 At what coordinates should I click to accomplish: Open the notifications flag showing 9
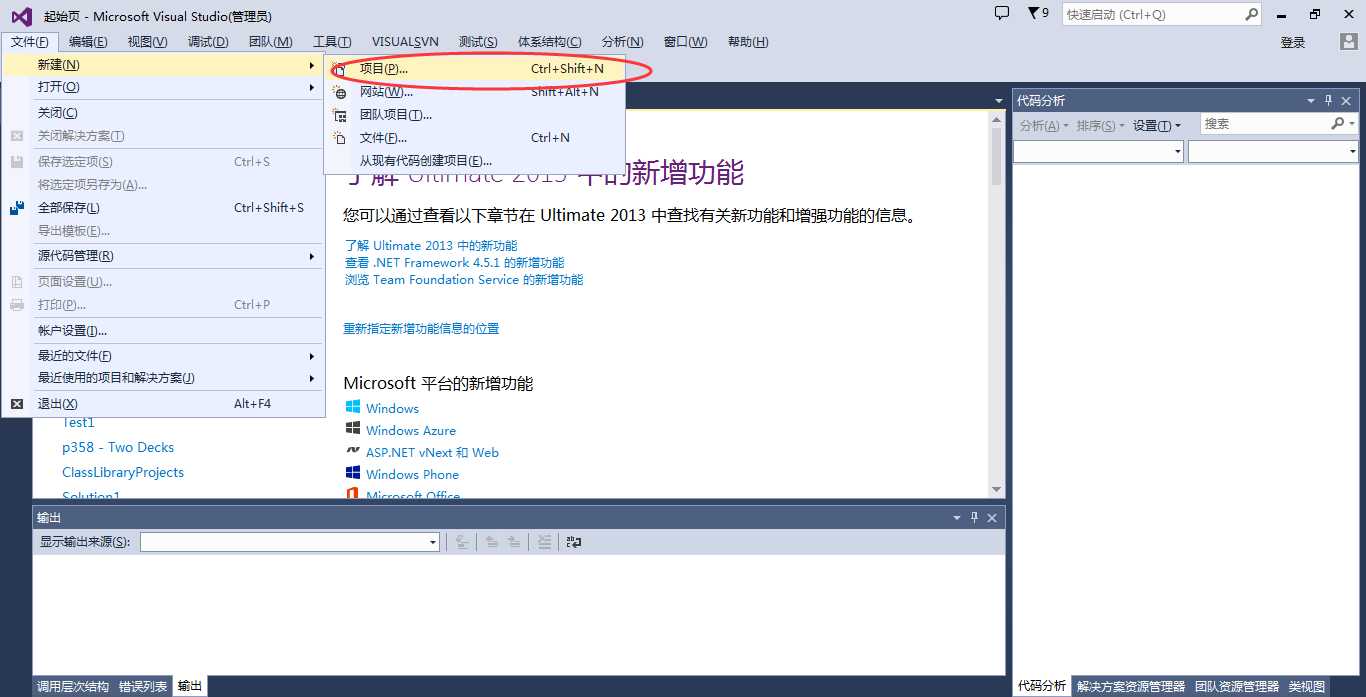pos(1038,13)
